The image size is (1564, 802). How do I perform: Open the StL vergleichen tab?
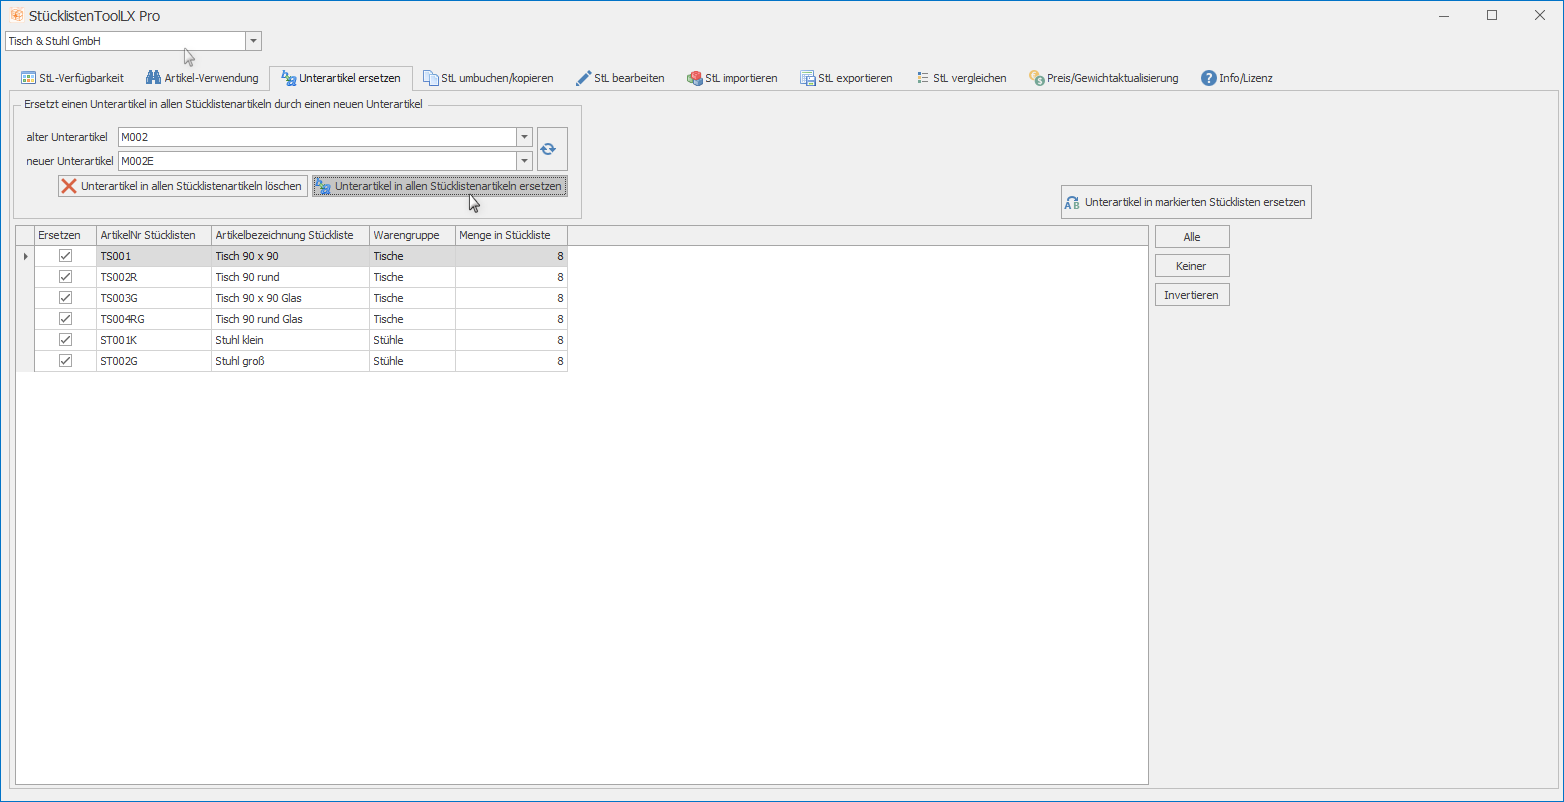961,78
